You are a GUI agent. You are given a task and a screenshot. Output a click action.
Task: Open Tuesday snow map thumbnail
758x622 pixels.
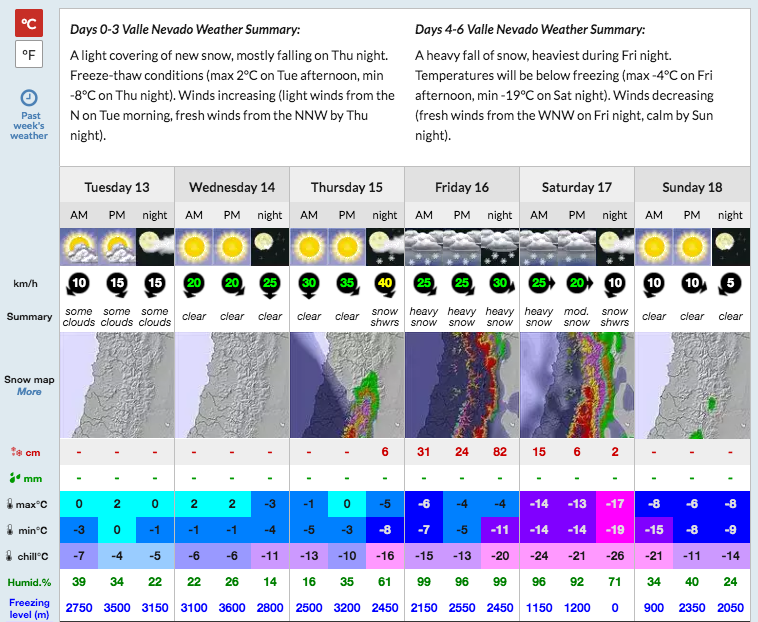(117, 385)
